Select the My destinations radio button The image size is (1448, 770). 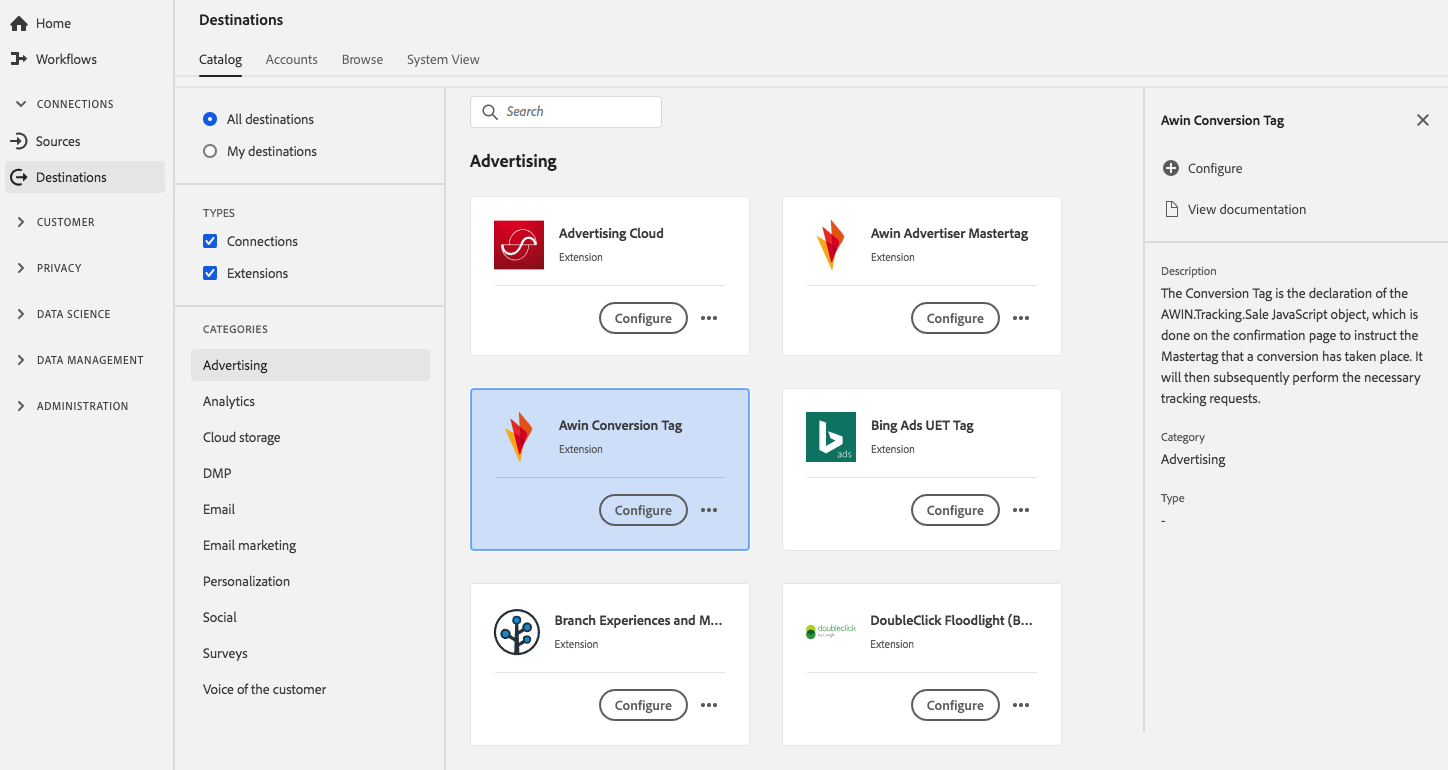tap(210, 151)
